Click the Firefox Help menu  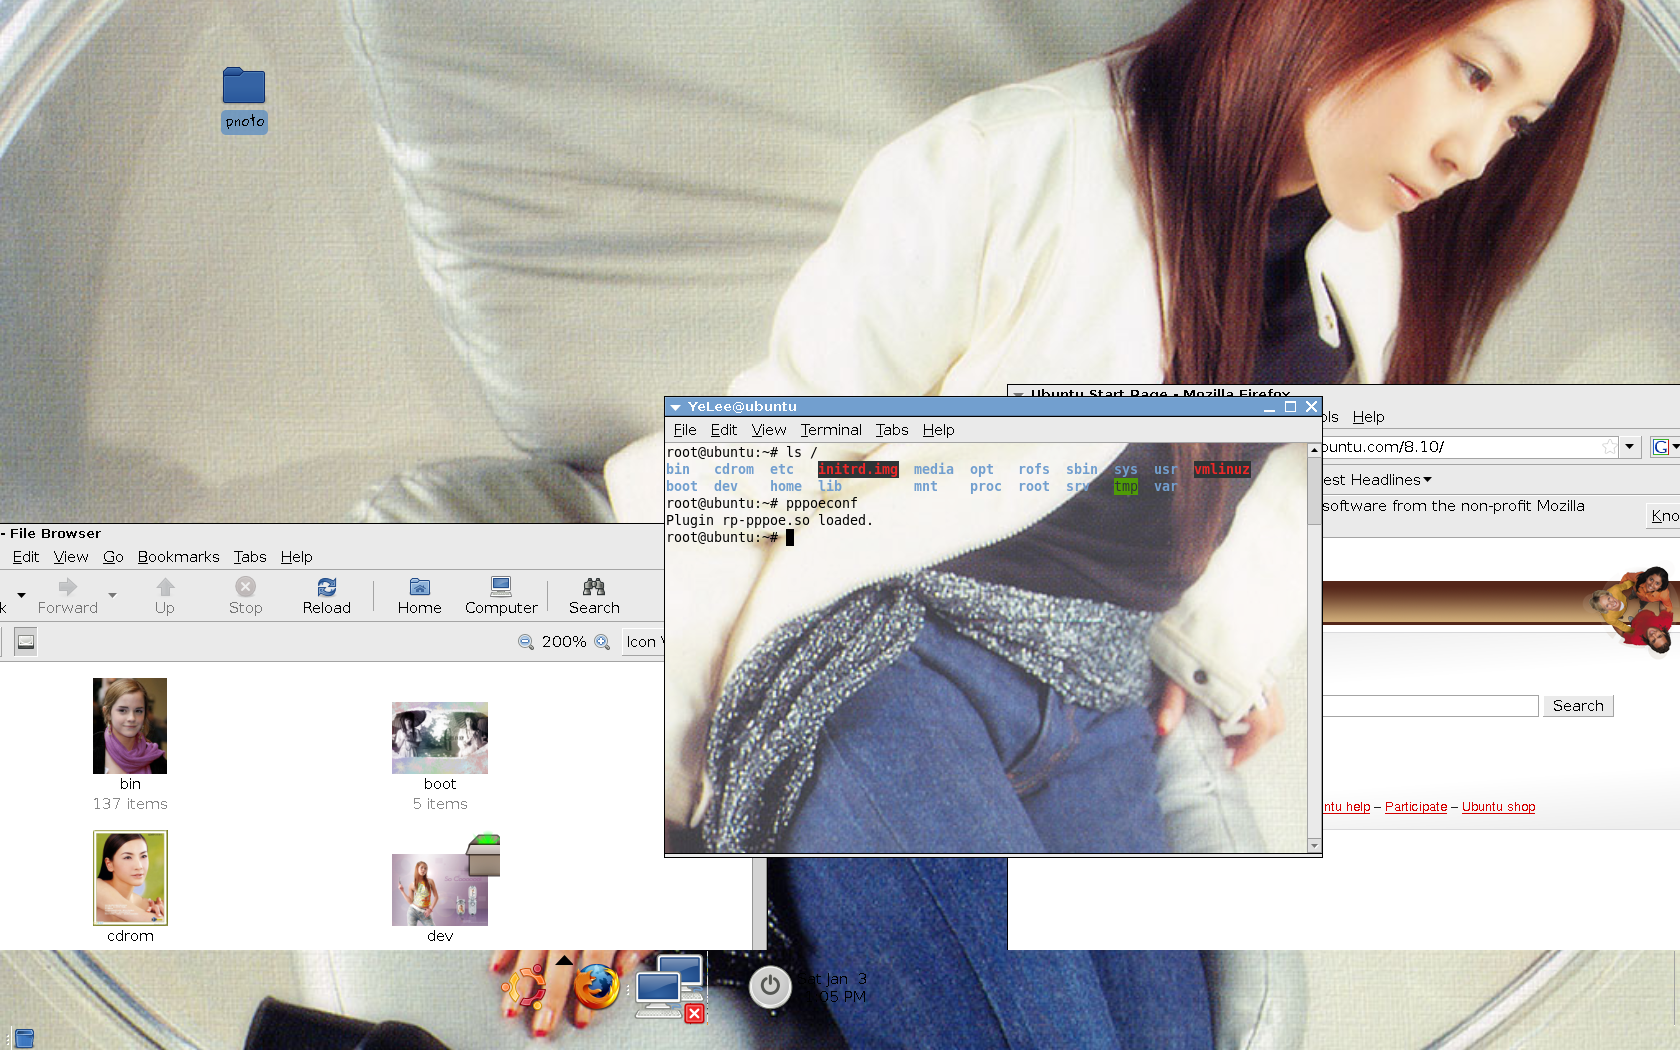1369,417
